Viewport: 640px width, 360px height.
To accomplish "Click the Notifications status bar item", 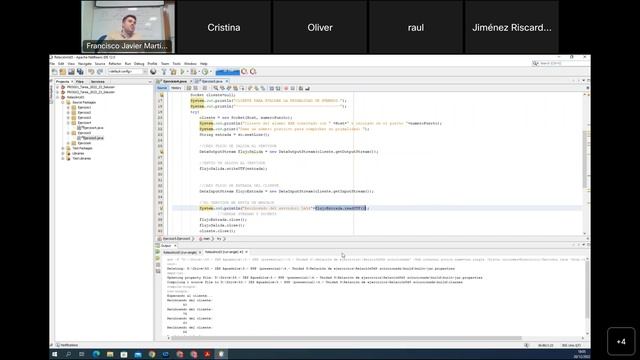I will point(67,345).
